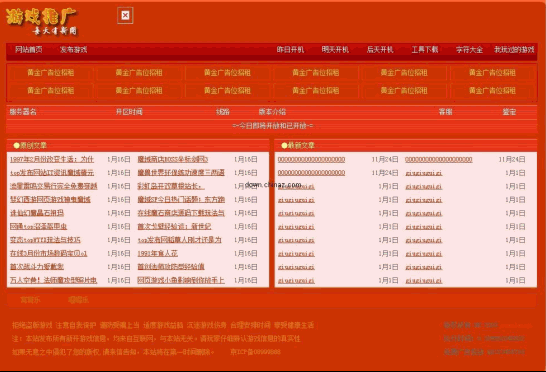This screenshot has height=372, width=546.
Task: Open article 魔域SF今日热门话题
Action: (x=181, y=200)
